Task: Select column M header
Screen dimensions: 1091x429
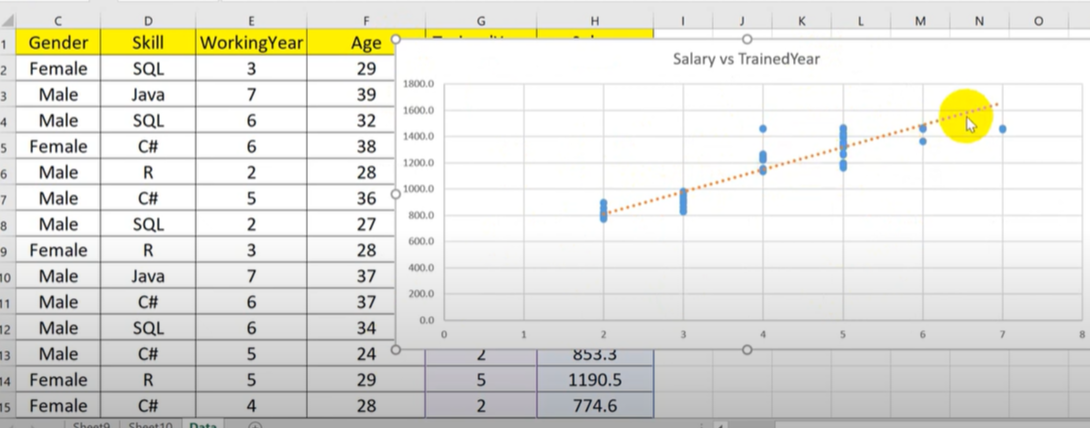Action: click(920, 20)
